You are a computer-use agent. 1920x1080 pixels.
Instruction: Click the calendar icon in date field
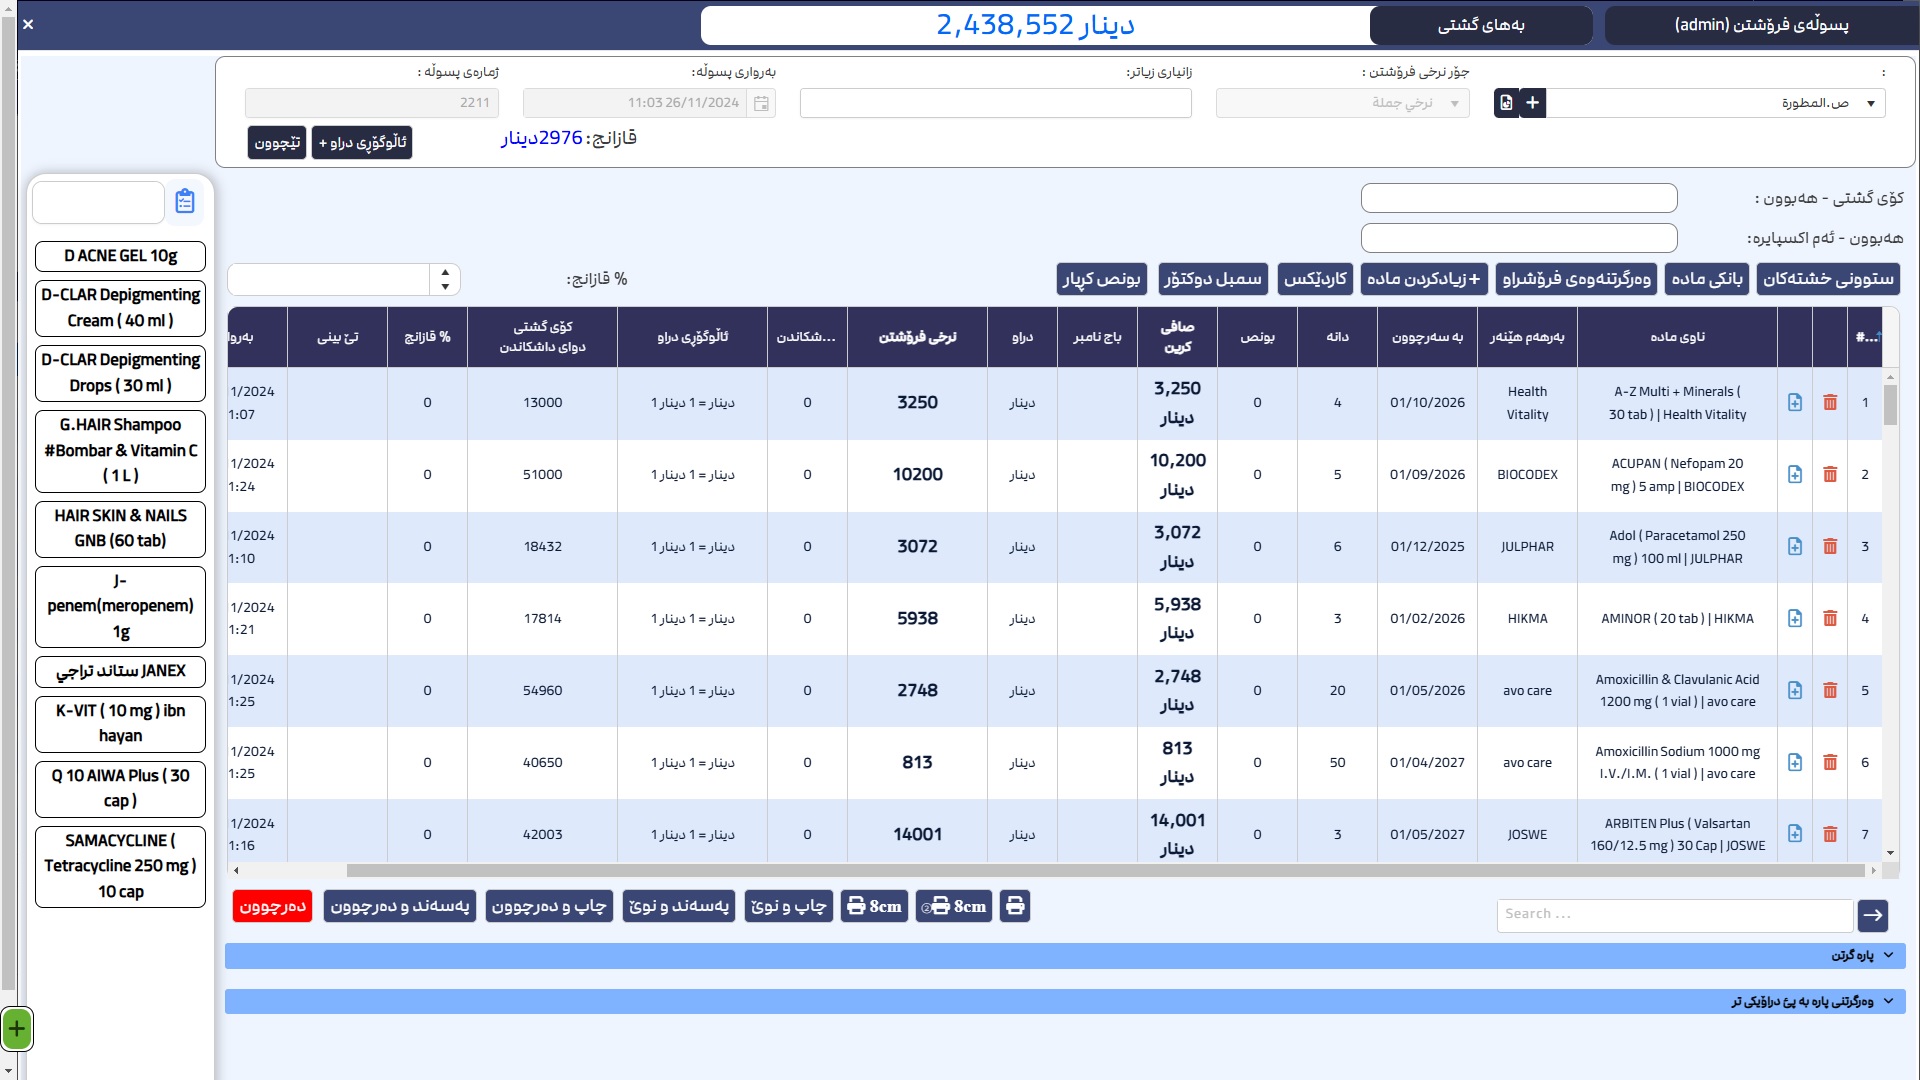click(761, 103)
